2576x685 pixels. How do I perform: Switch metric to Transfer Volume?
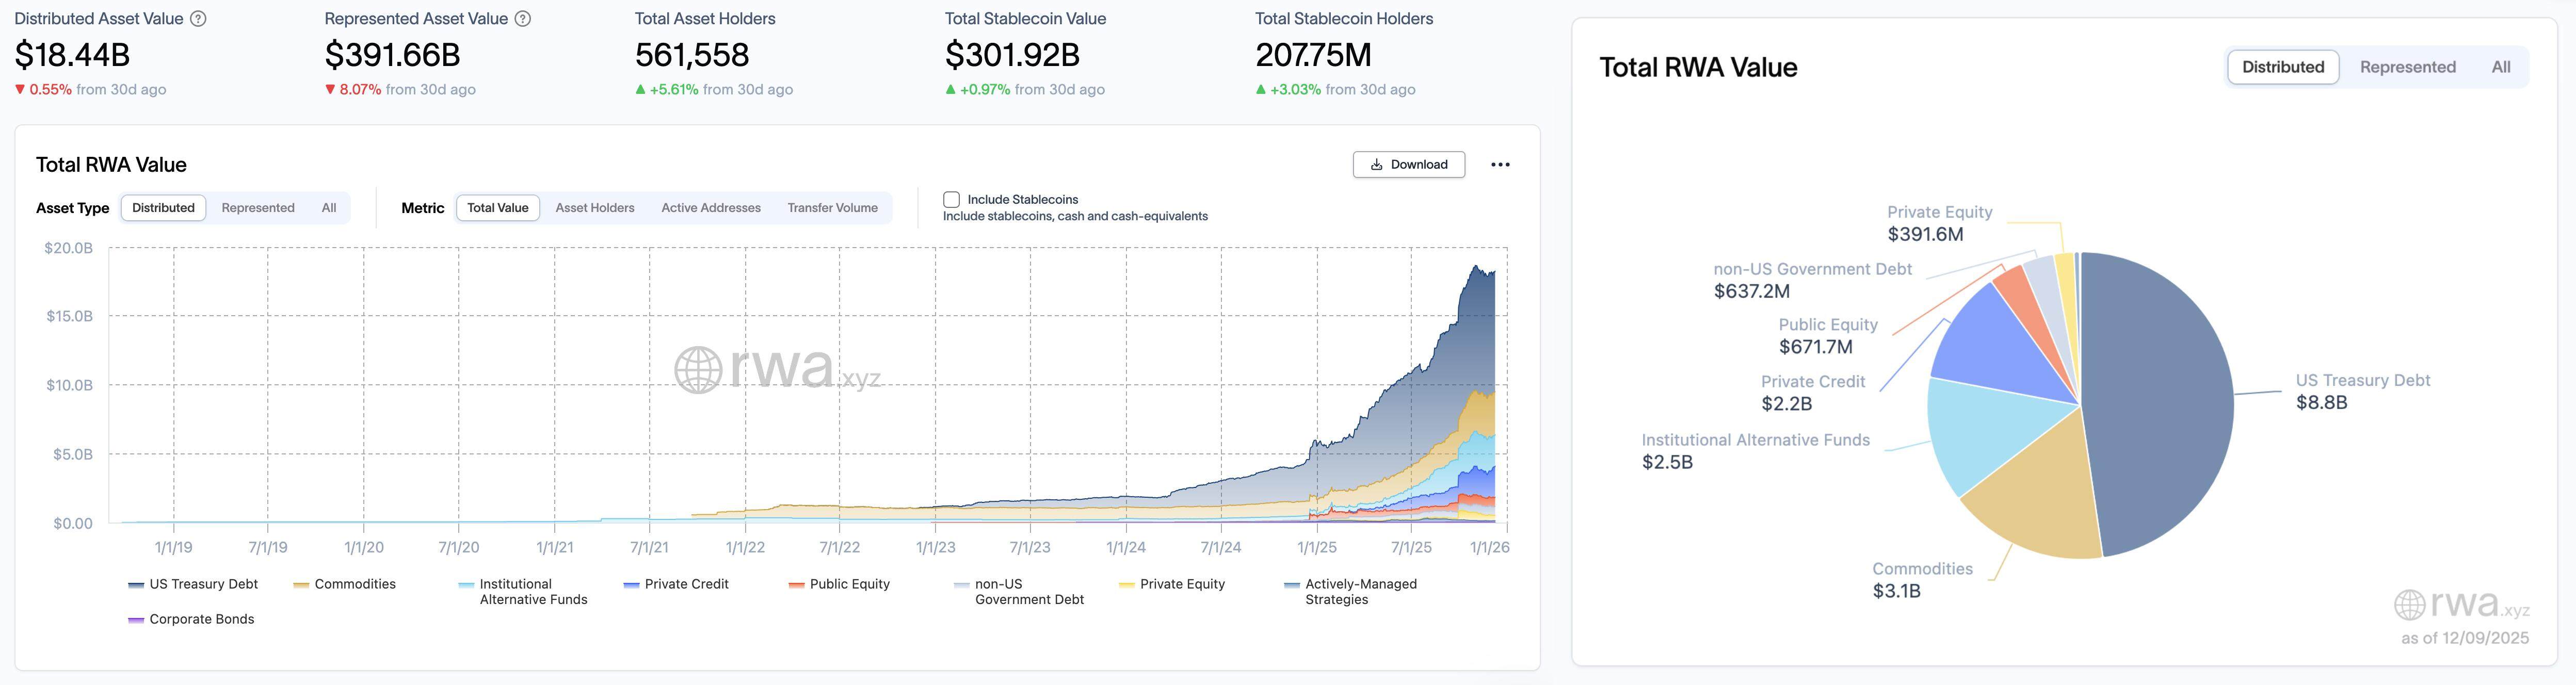click(832, 208)
